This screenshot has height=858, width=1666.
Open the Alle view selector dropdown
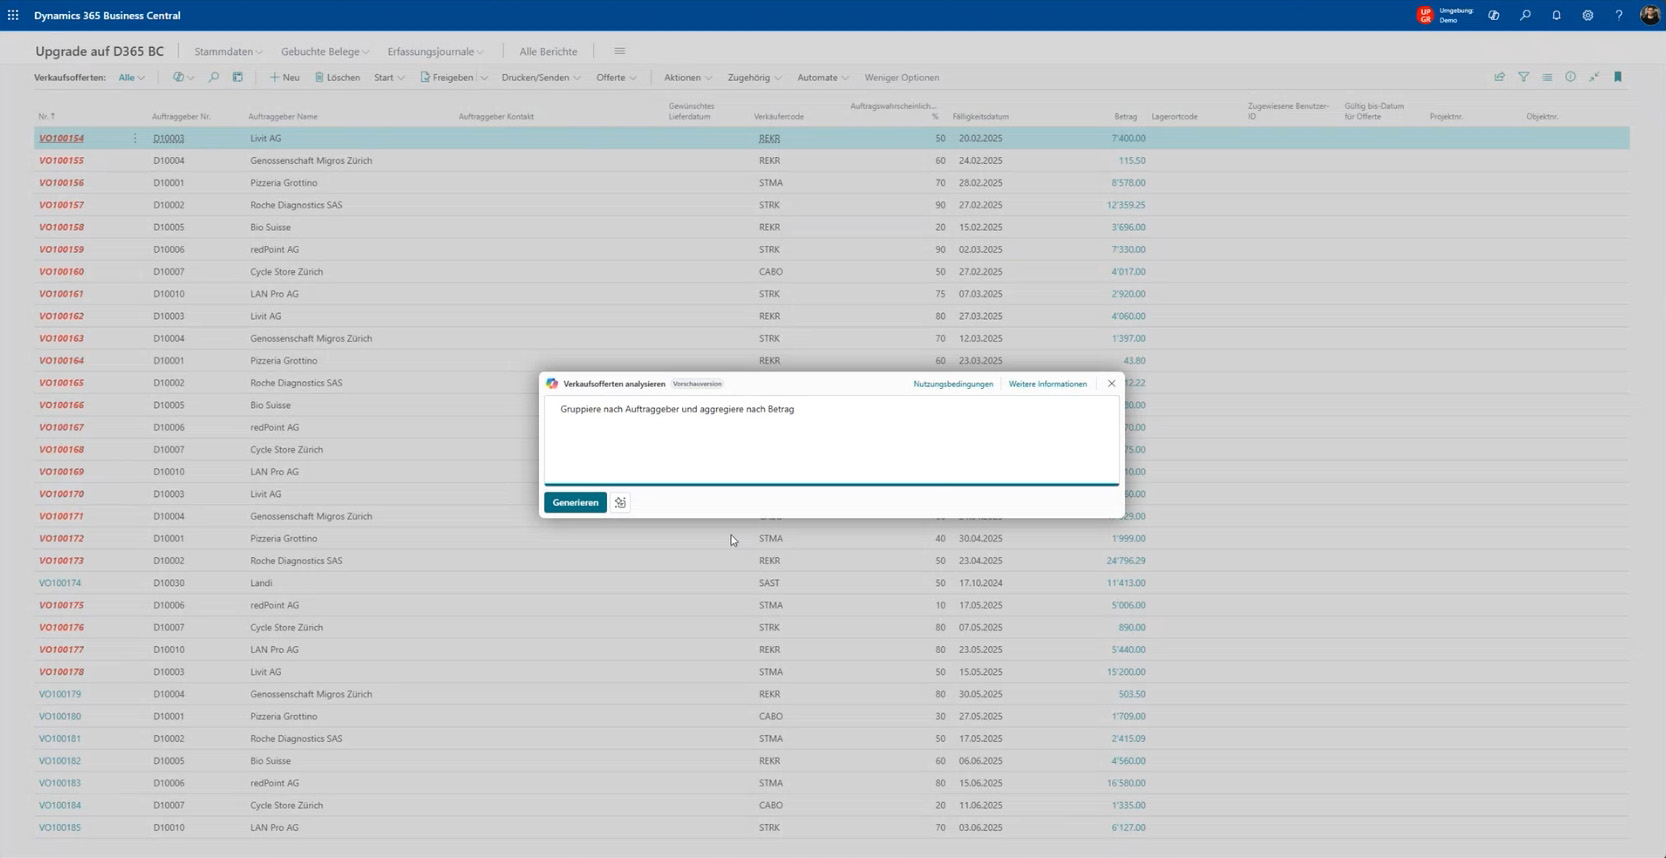click(131, 77)
